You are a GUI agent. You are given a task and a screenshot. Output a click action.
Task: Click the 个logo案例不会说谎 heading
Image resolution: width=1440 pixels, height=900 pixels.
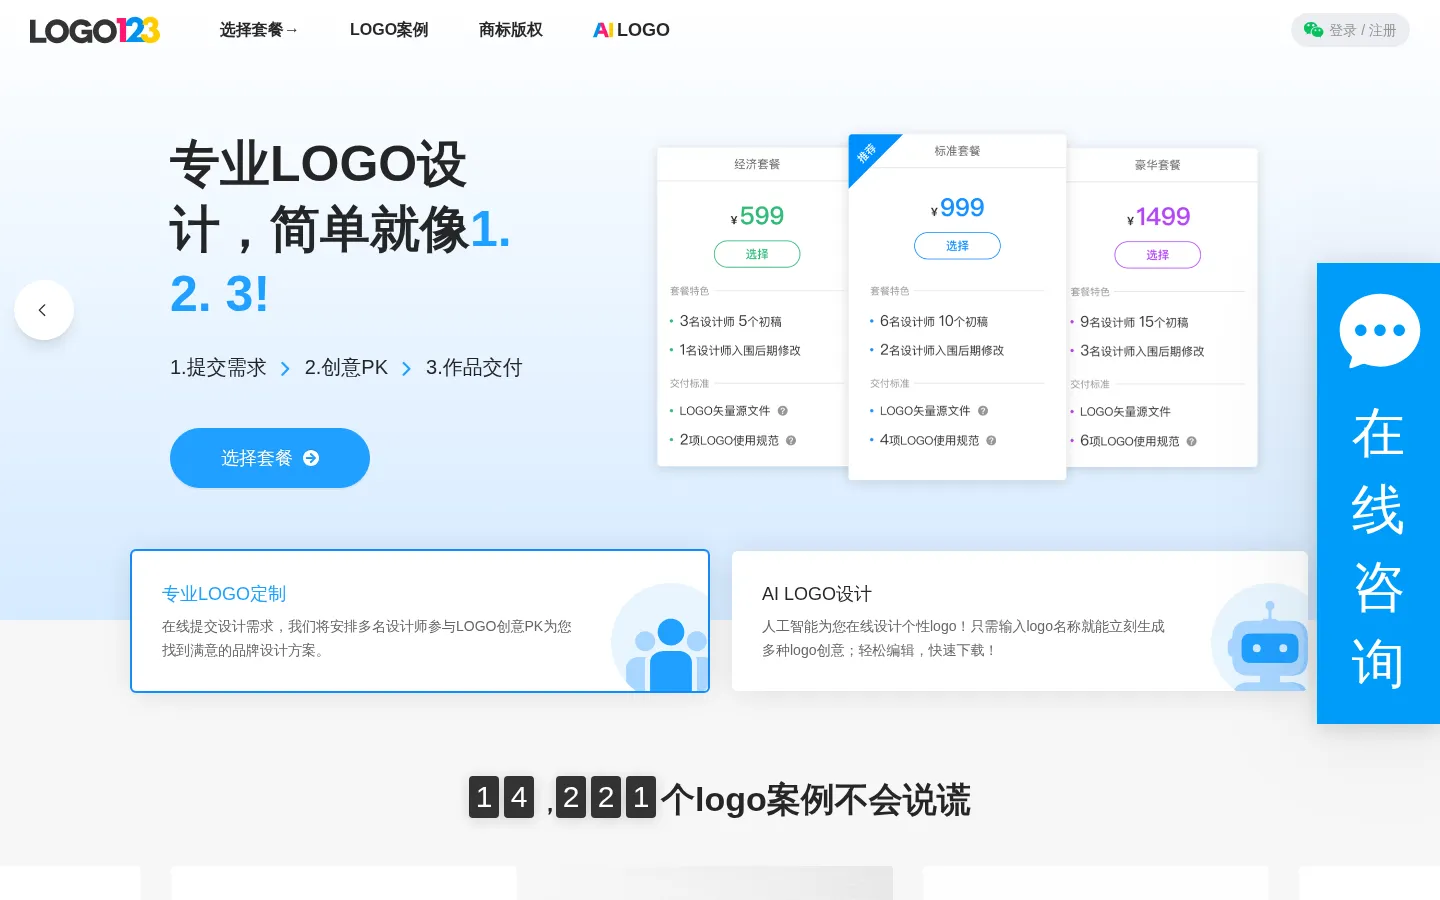click(816, 800)
